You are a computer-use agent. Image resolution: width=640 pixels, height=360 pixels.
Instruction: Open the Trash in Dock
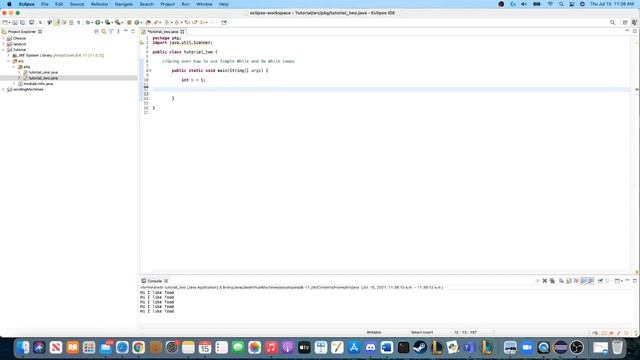click(x=617, y=347)
